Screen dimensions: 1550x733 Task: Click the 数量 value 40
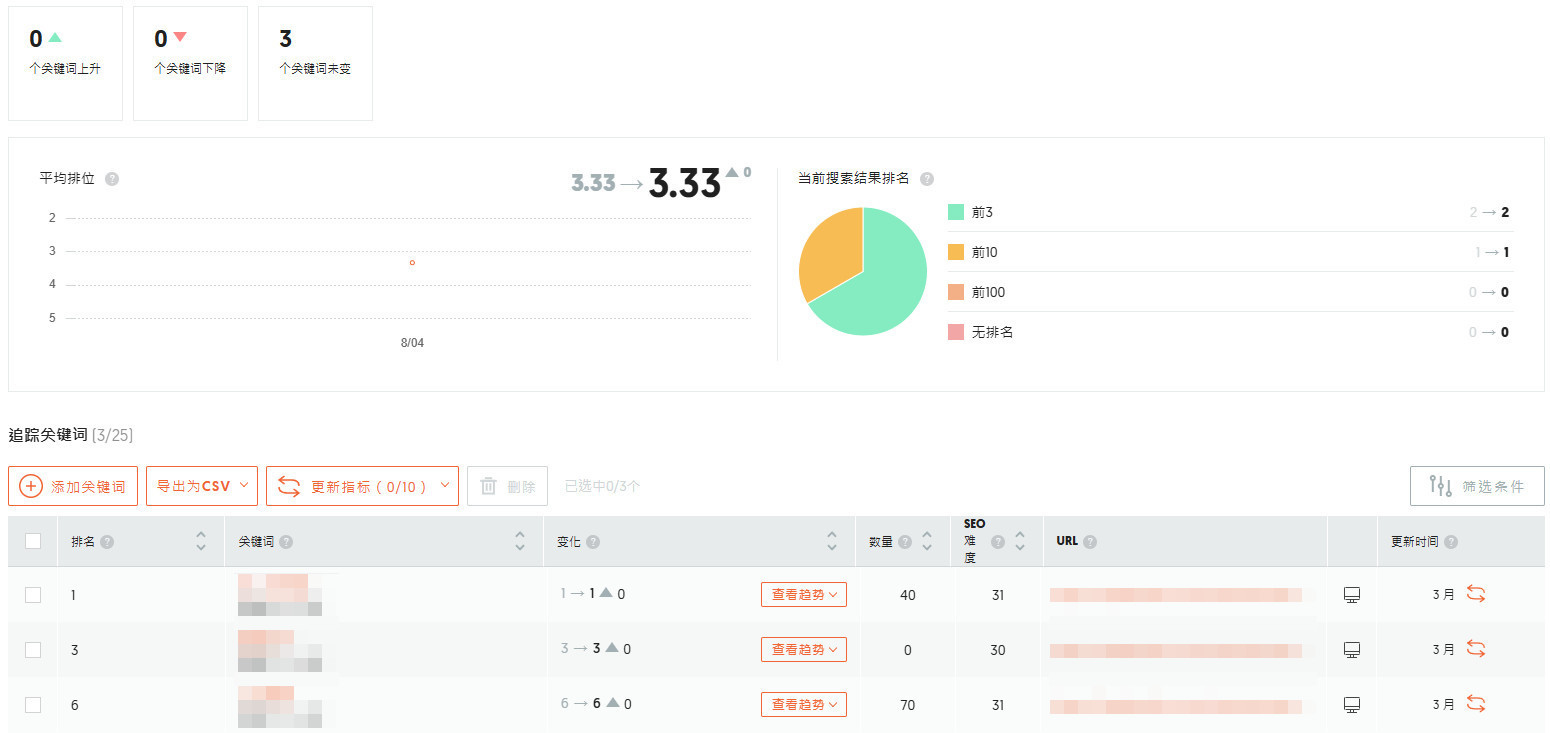pos(908,595)
